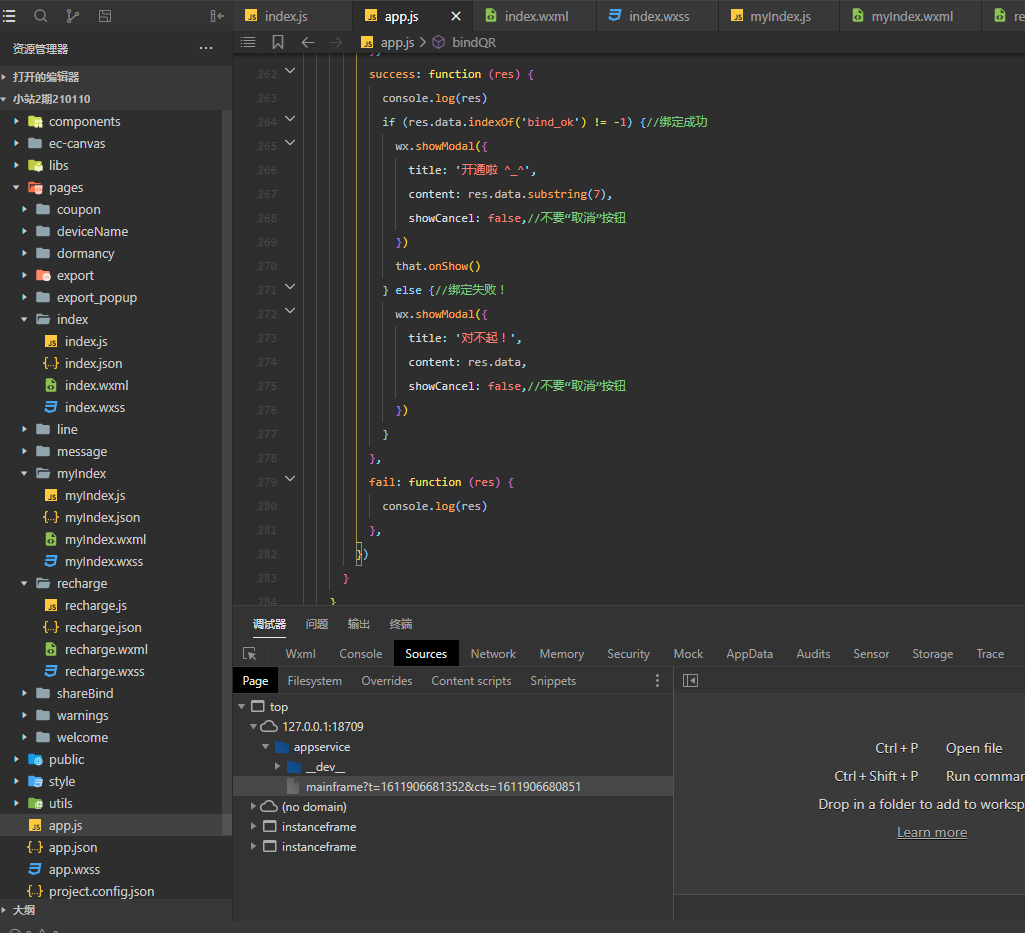1025x933 pixels.
Task: Click bindQR symbol in breadcrumb
Action: tap(474, 42)
